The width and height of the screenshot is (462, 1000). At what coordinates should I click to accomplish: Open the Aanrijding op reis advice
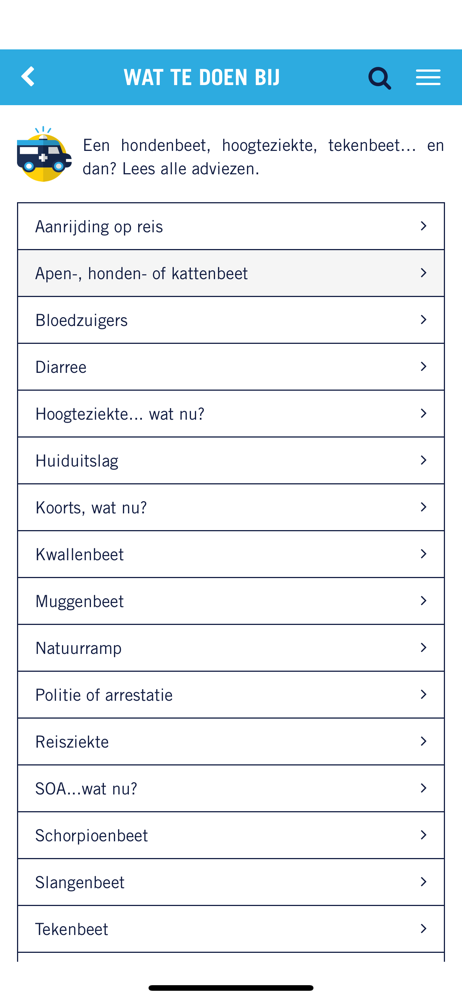231,226
